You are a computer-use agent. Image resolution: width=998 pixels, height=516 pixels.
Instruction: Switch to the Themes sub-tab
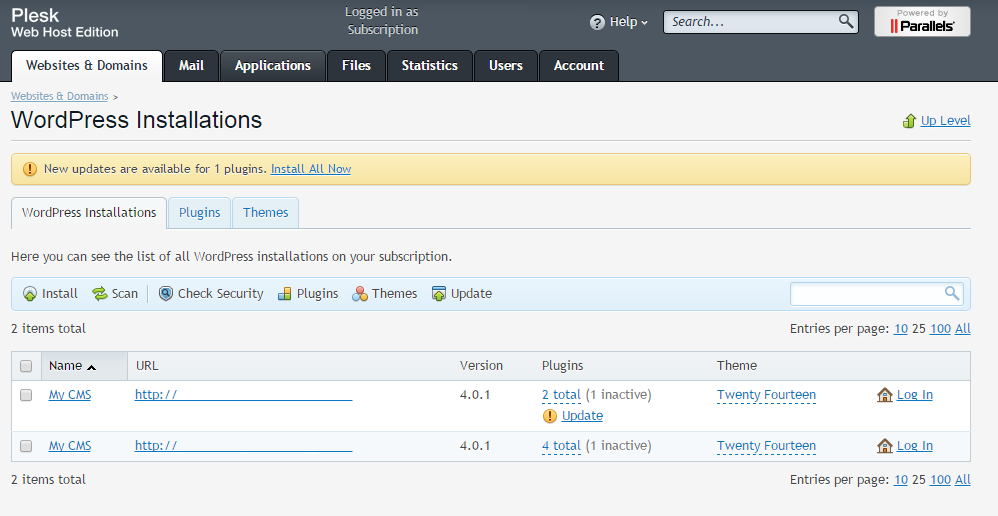point(265,213)
